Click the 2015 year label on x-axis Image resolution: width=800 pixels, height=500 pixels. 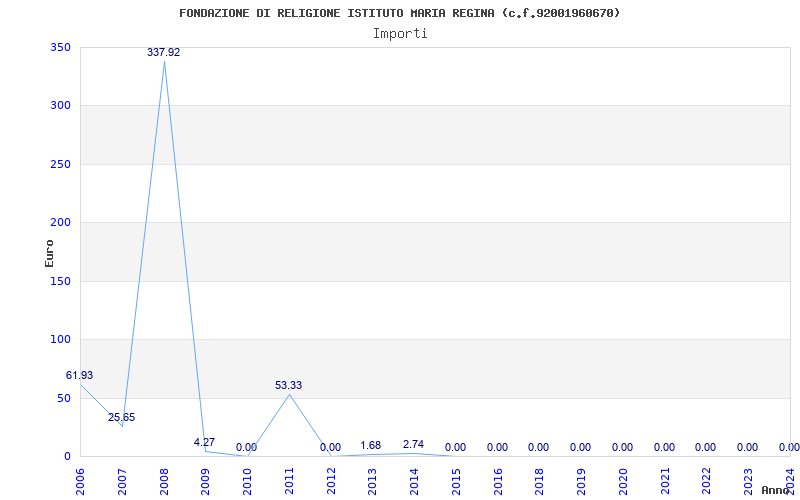(456, 482)
